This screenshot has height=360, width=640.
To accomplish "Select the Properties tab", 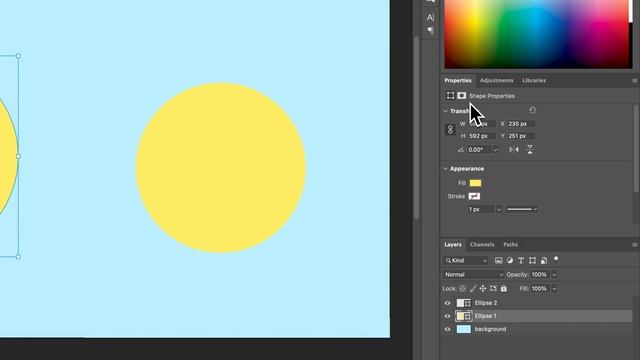I will (458, 80).
